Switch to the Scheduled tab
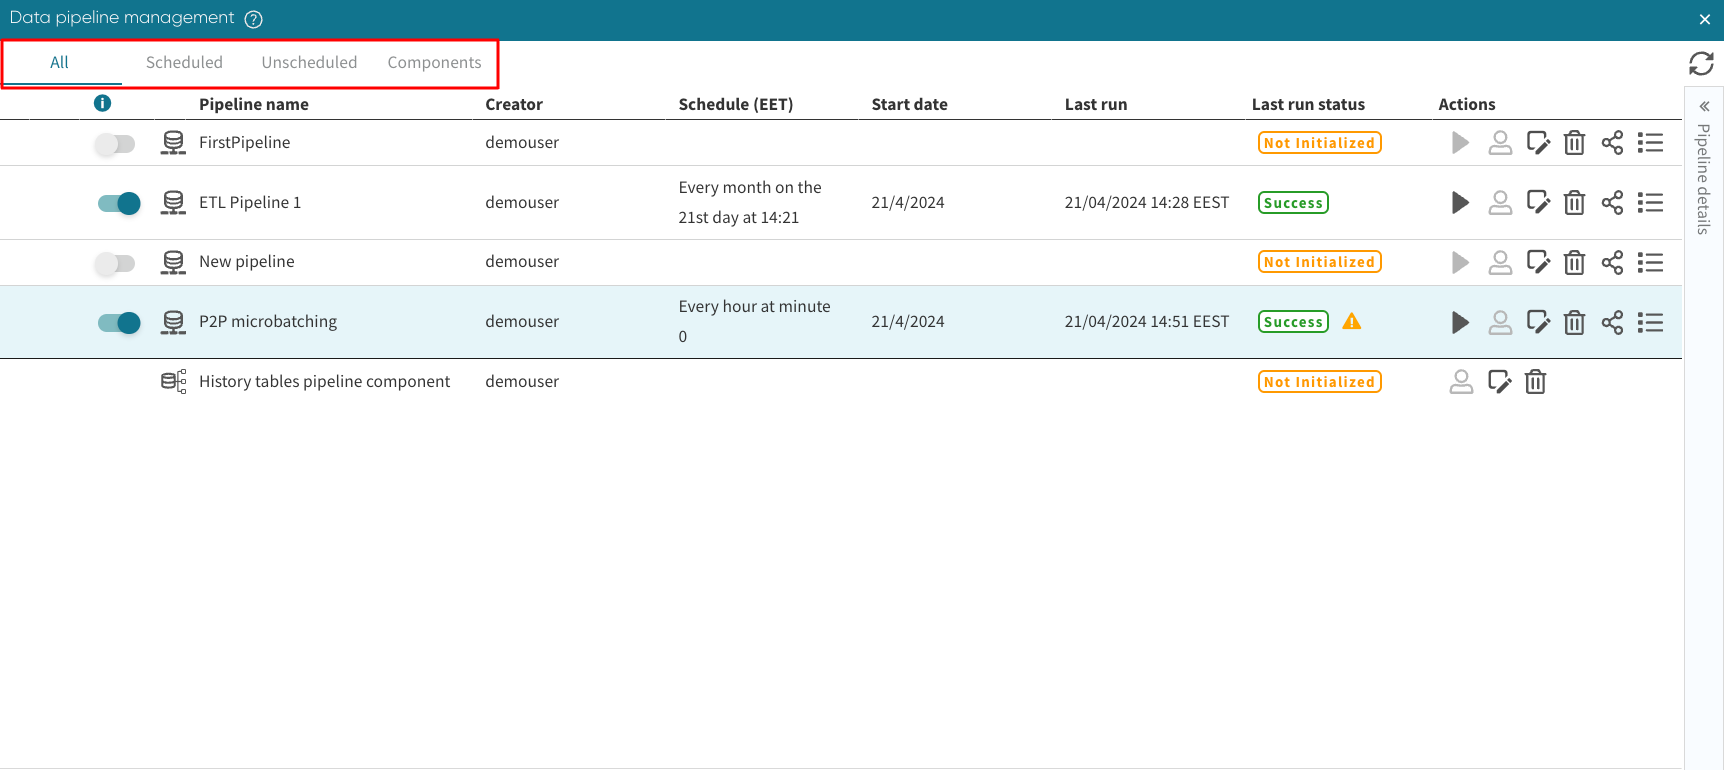1724x770 pixels. [184, 62]
